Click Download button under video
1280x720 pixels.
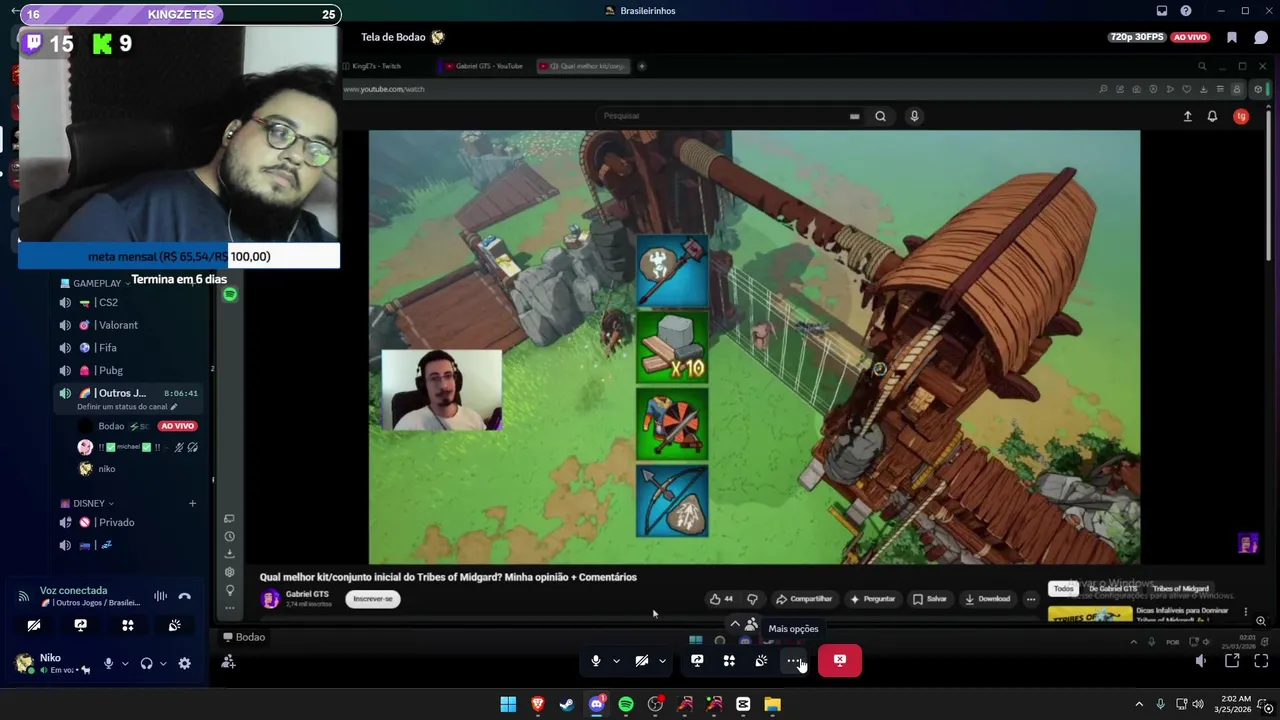pos(987,599)
